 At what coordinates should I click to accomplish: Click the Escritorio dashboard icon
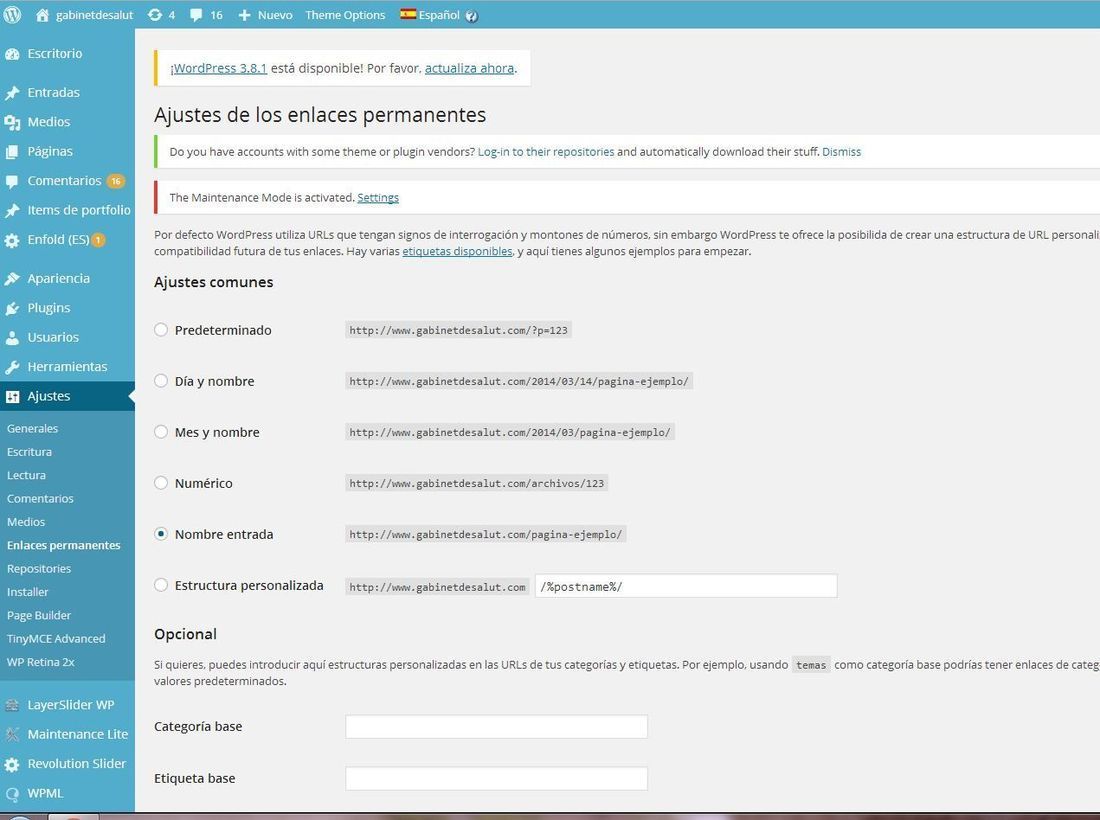pyautogui.click(x=12, y=54)
